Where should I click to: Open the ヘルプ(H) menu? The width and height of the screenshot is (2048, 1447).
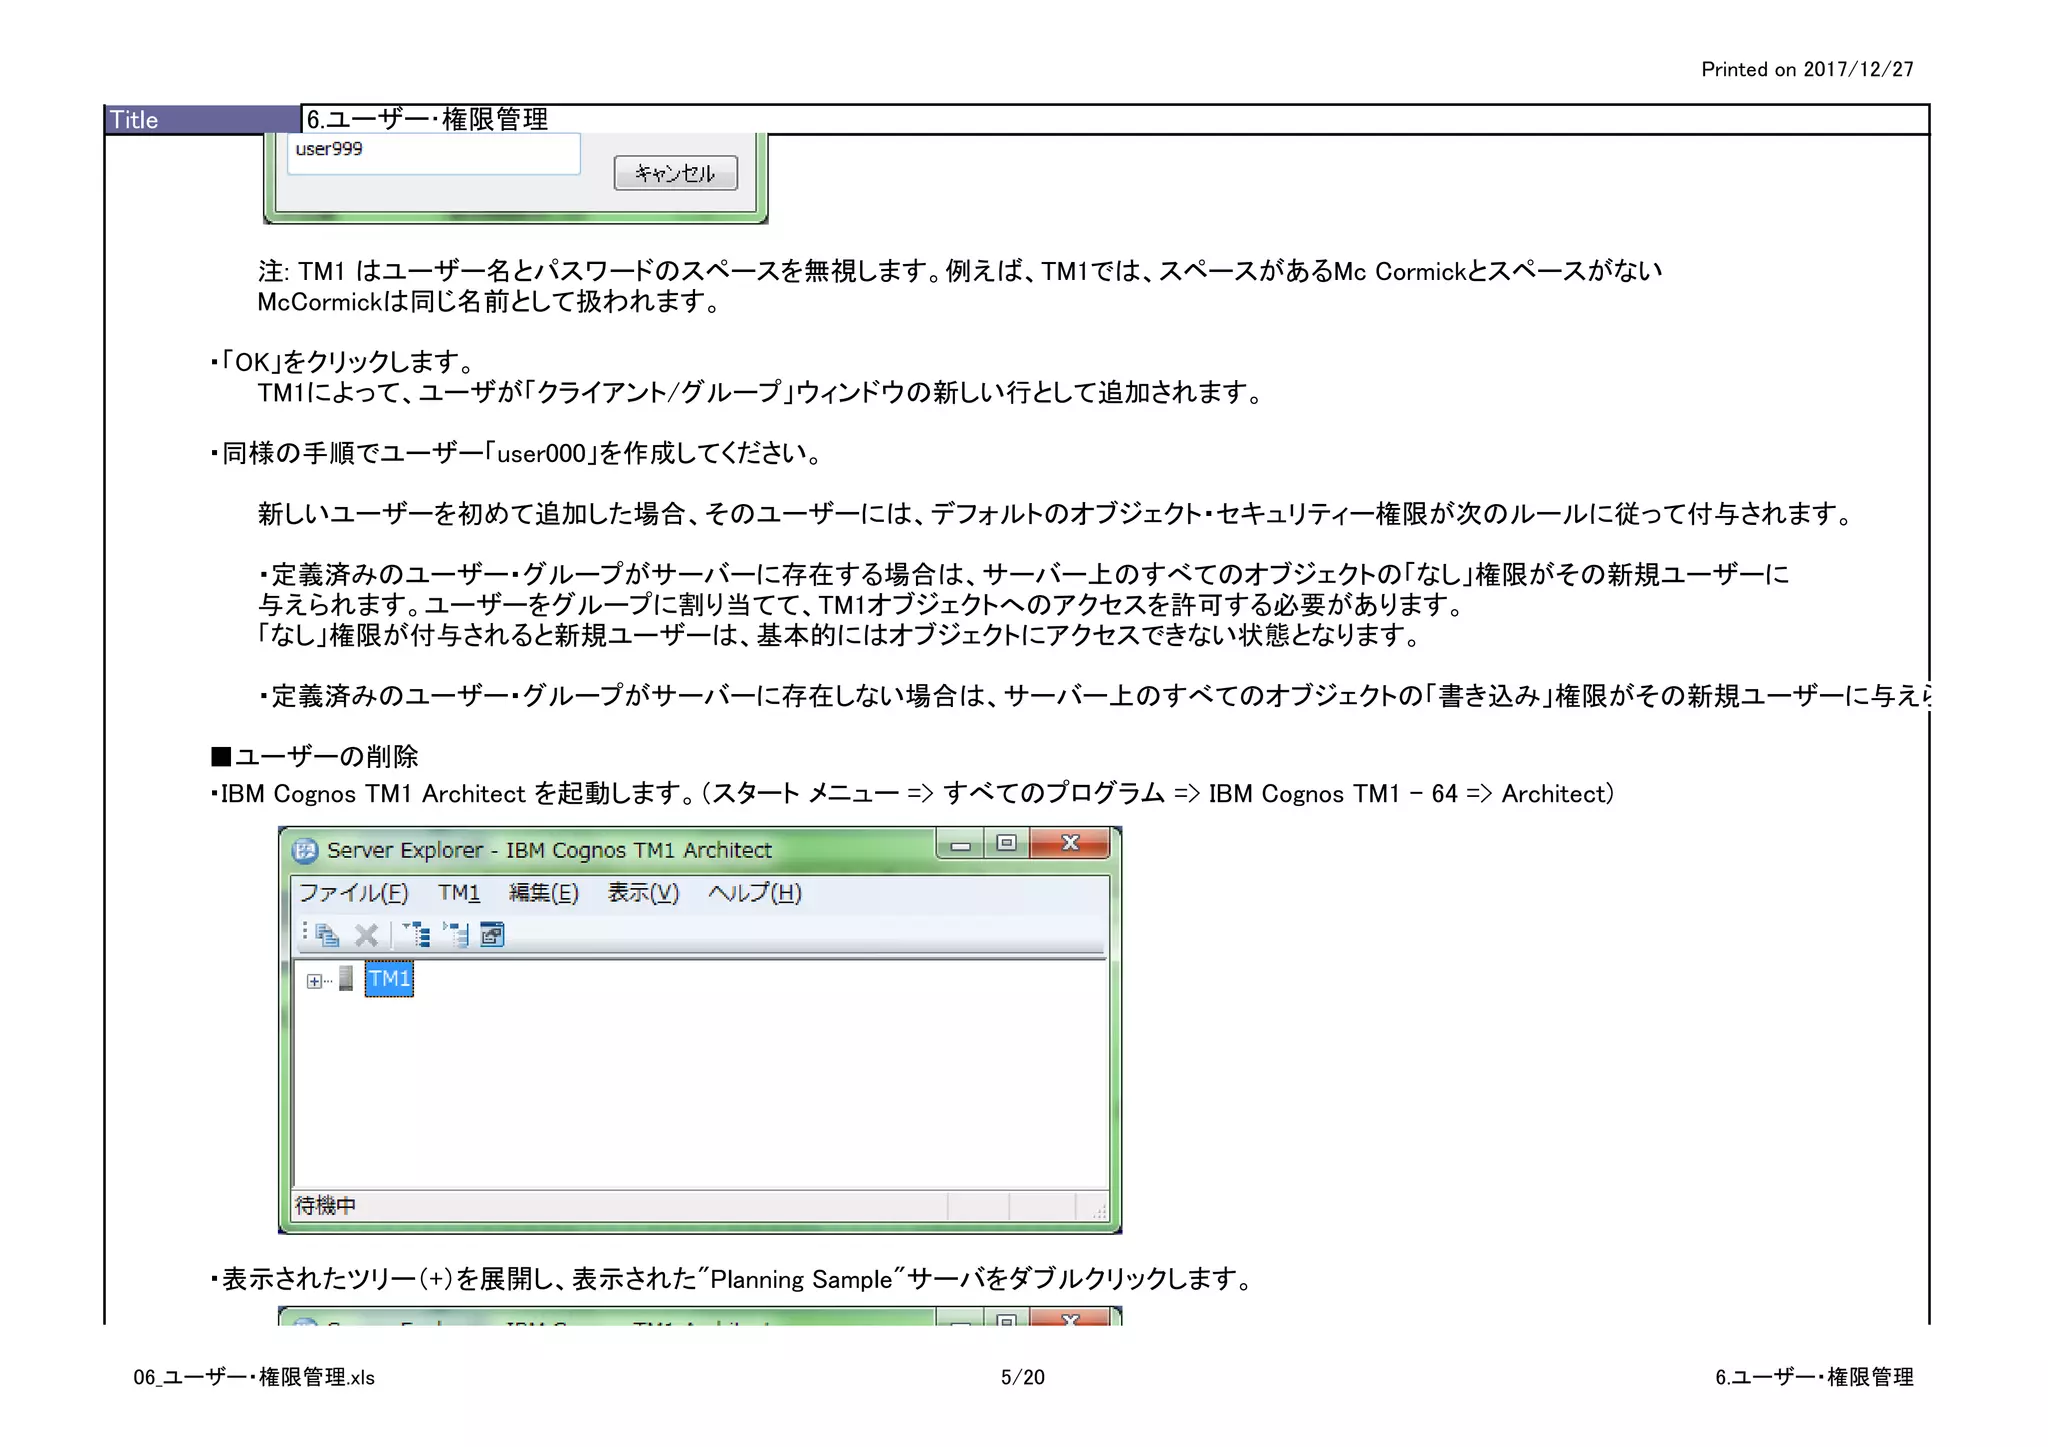pos(755,893)
